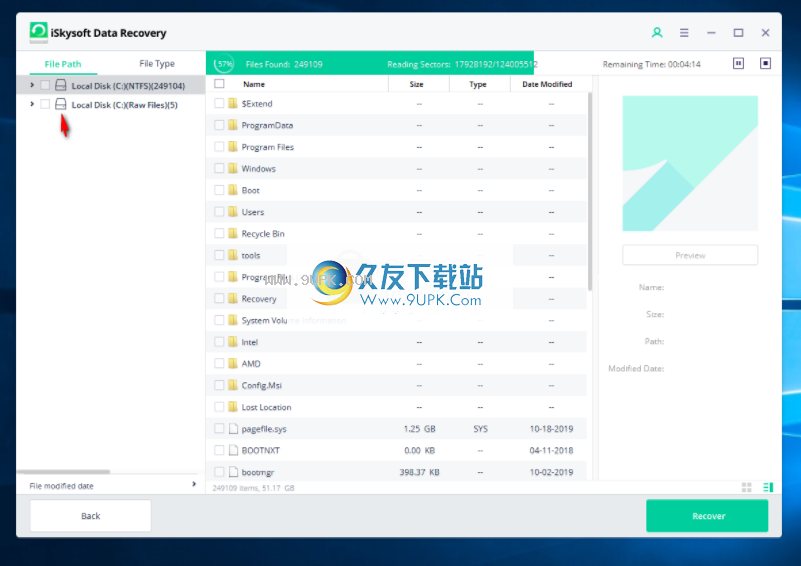Screen dimensions: 801x566
Task: Check the Local Disk (C:)(NTFS) checkbox
Action: [45, 85]
